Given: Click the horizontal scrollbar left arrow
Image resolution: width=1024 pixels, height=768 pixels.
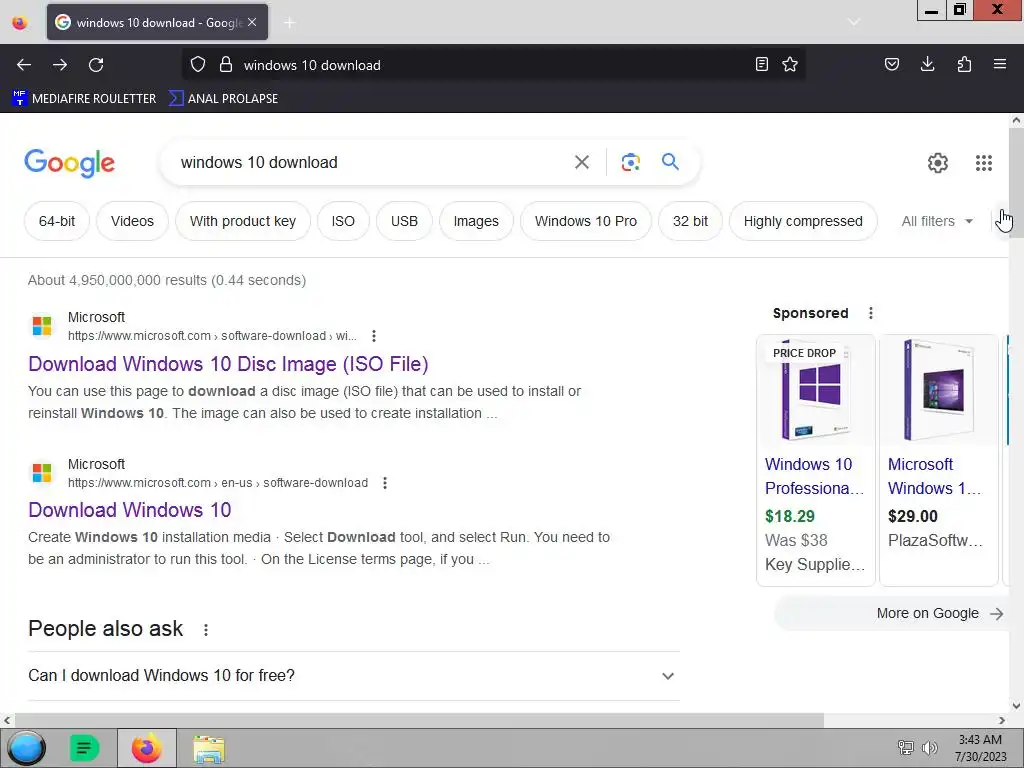Looking at the screenshot, I should click(x=7, y=720).
